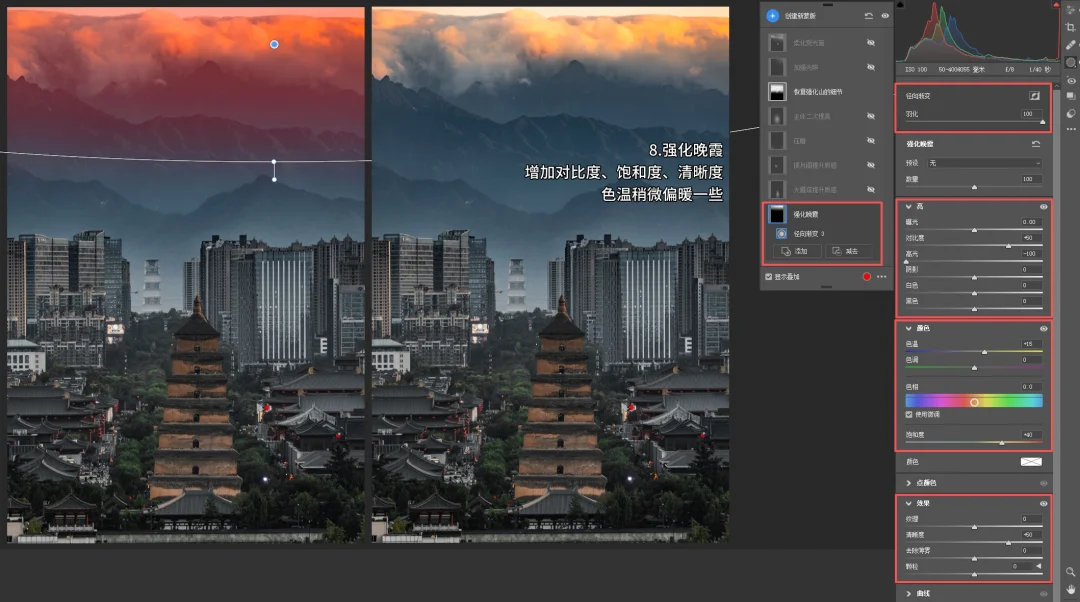Click the 减去 subtract button
1080x602 pixels.
(848, 251)
